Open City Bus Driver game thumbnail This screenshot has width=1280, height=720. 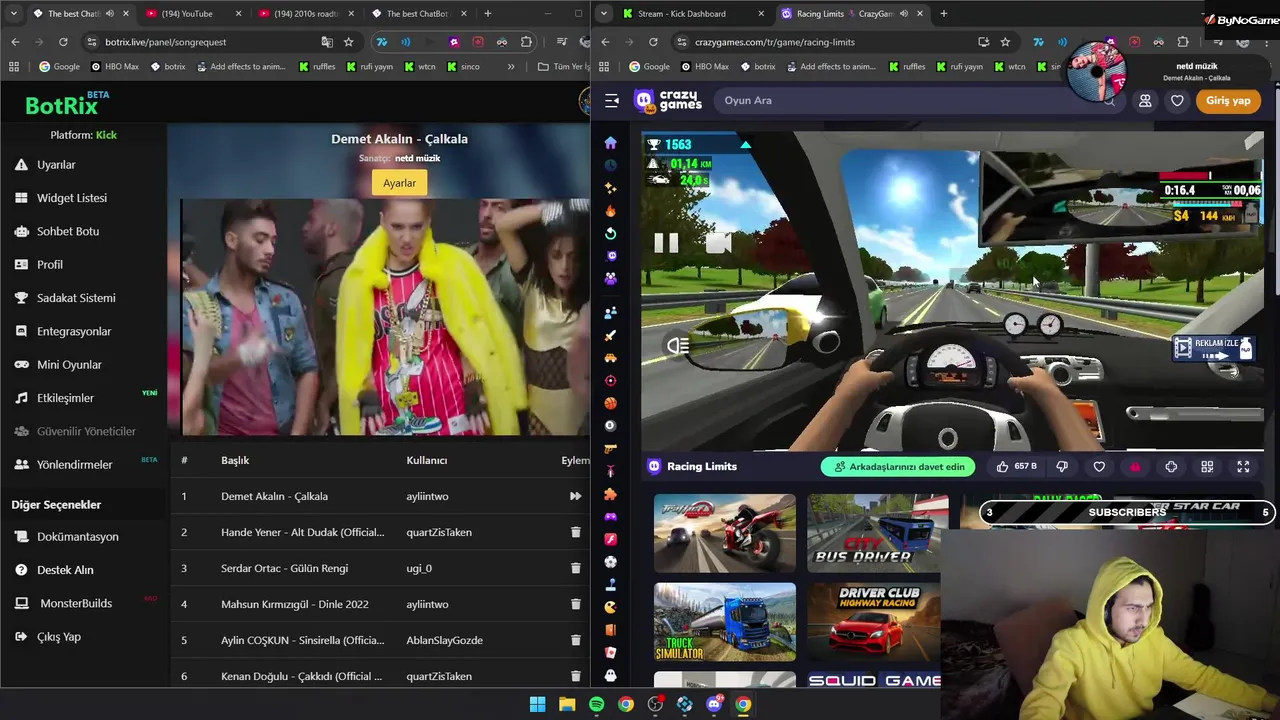coord(878,533)
